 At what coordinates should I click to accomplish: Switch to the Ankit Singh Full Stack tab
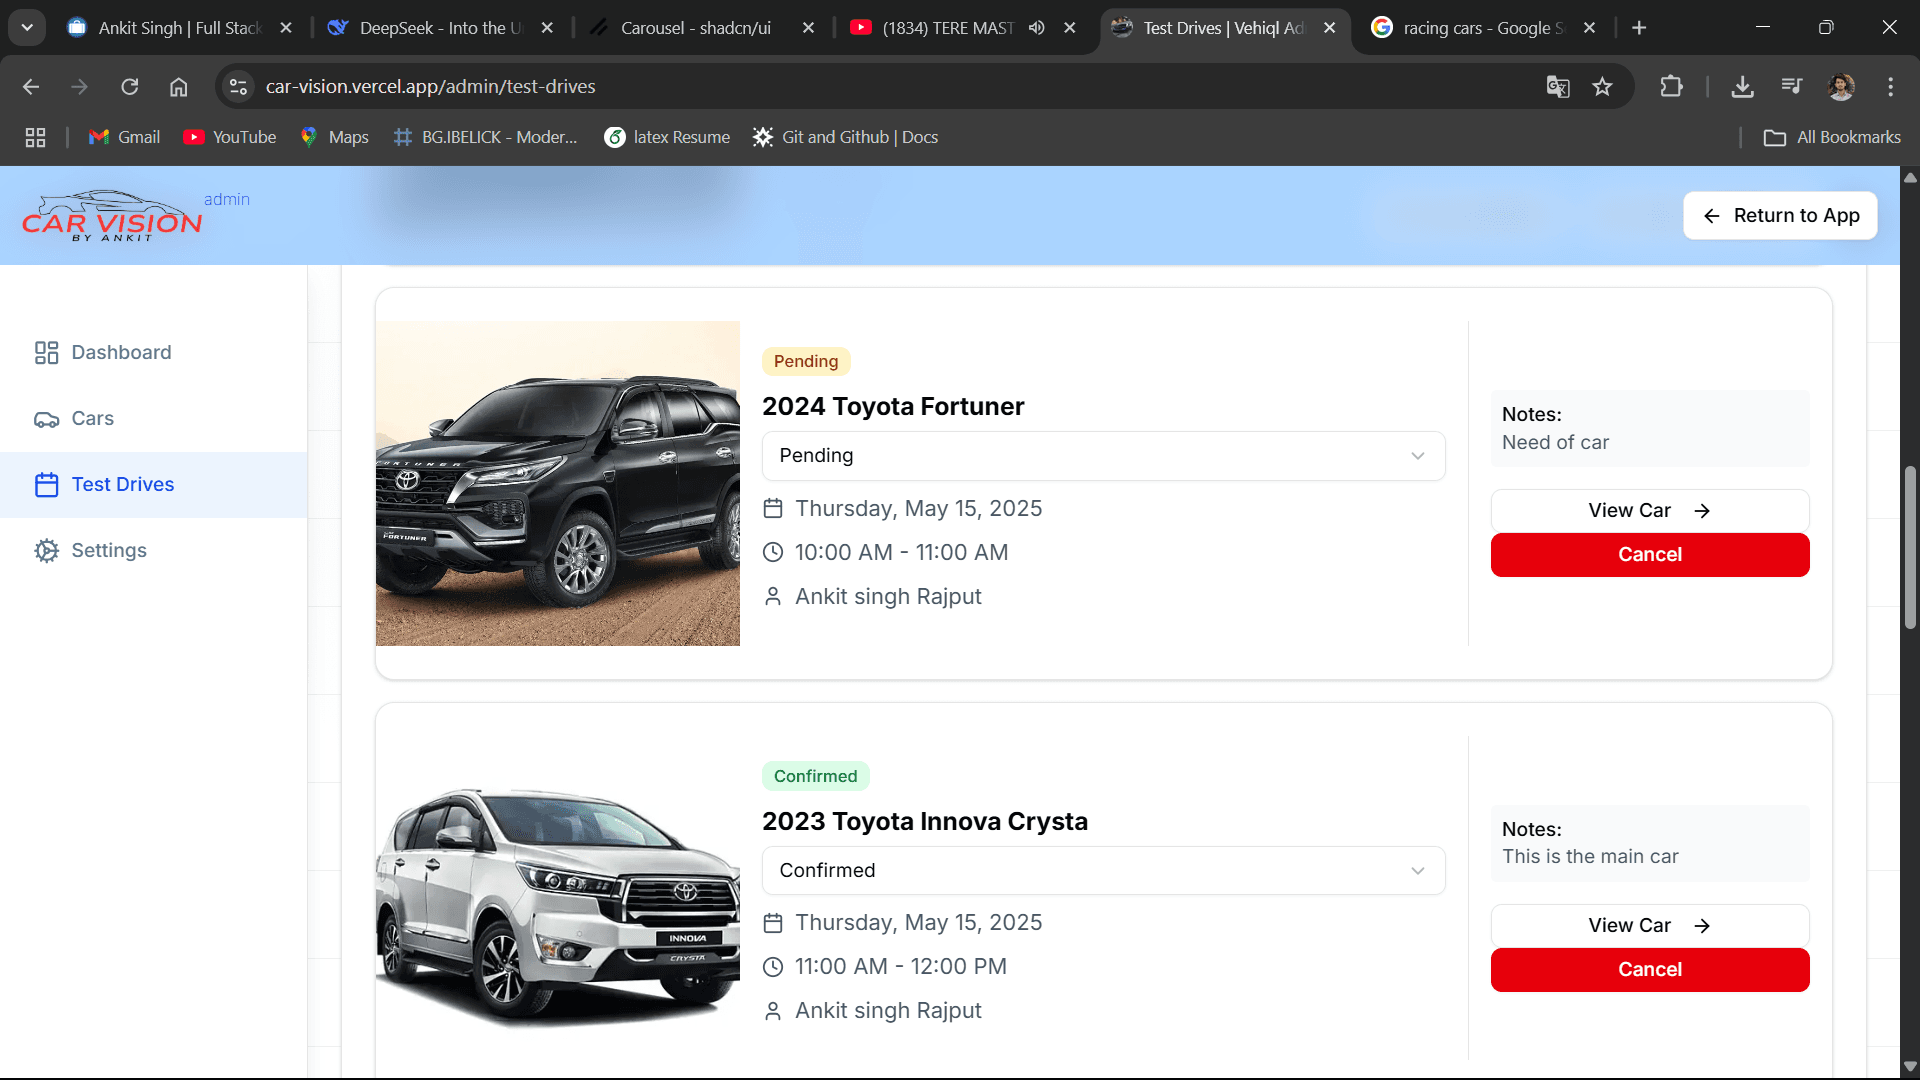tap(180, 28)
